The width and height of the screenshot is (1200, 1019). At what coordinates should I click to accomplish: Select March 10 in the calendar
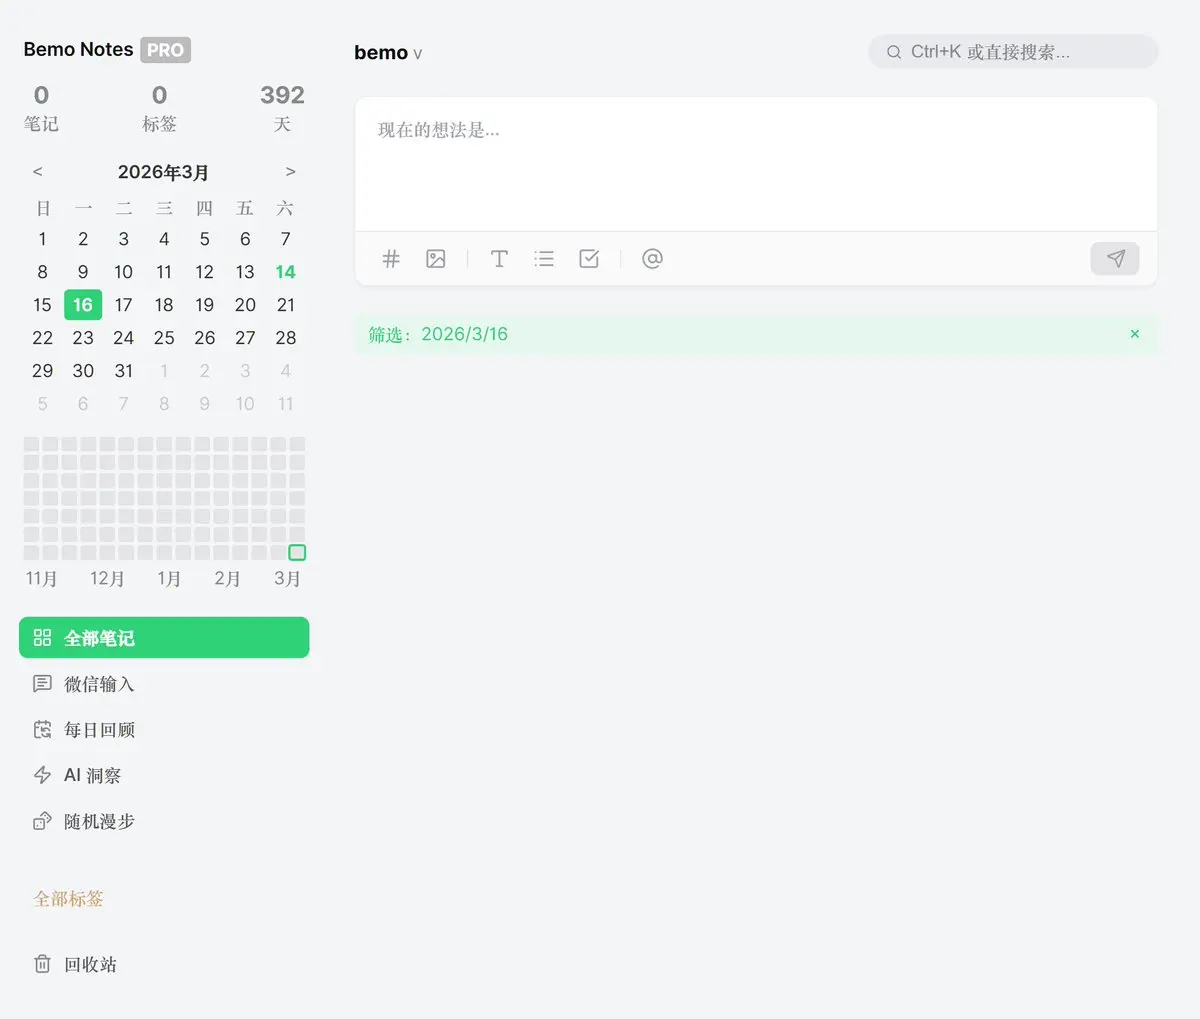pyautogui.click(x=123, y=272)
